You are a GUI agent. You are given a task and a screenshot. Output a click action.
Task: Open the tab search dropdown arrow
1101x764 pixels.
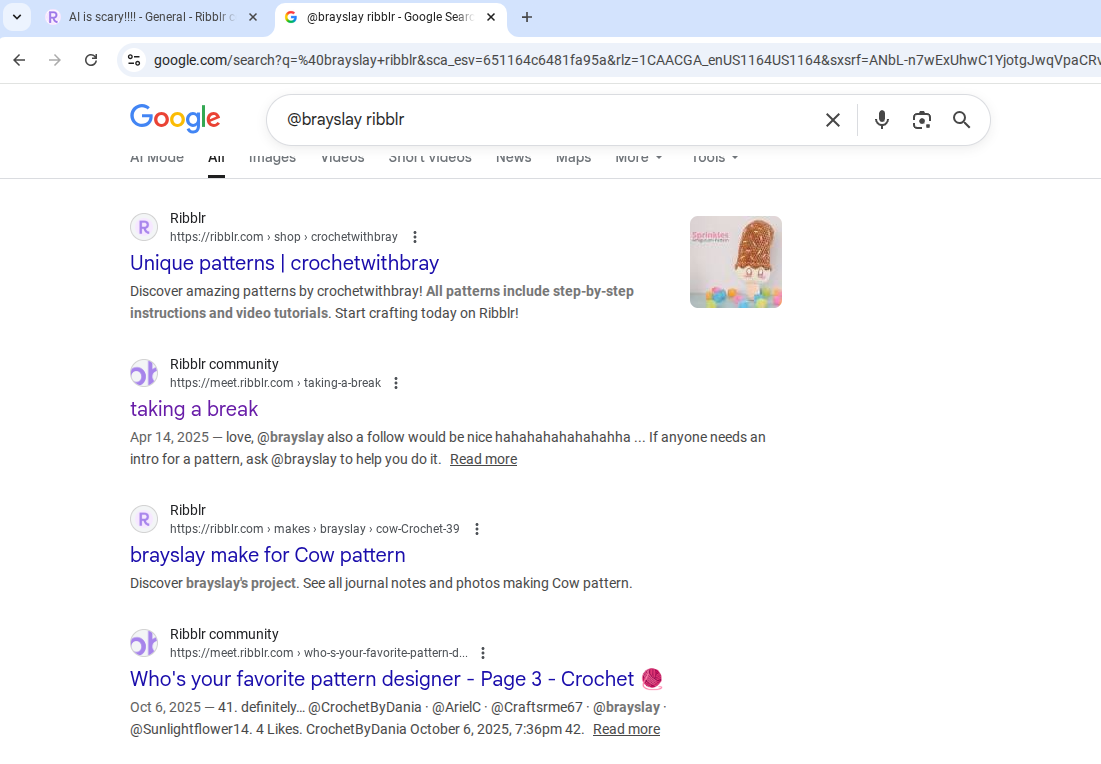[x=17, y=17]
